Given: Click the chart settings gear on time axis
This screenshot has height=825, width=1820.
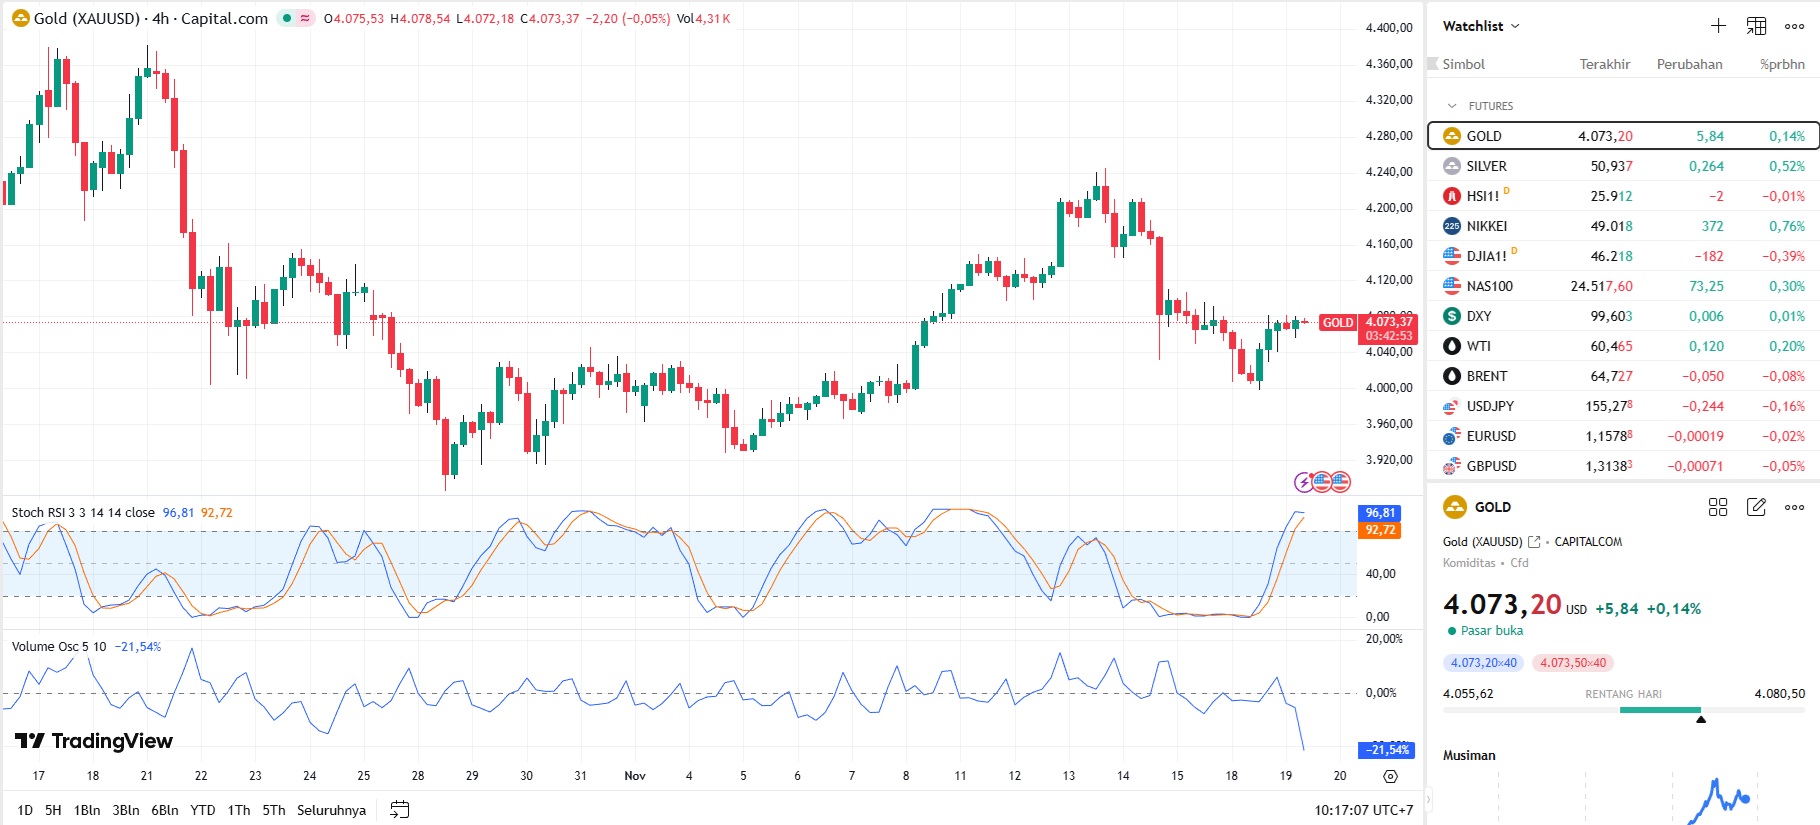Looking at the screenshot, I should pos(1390,776).
